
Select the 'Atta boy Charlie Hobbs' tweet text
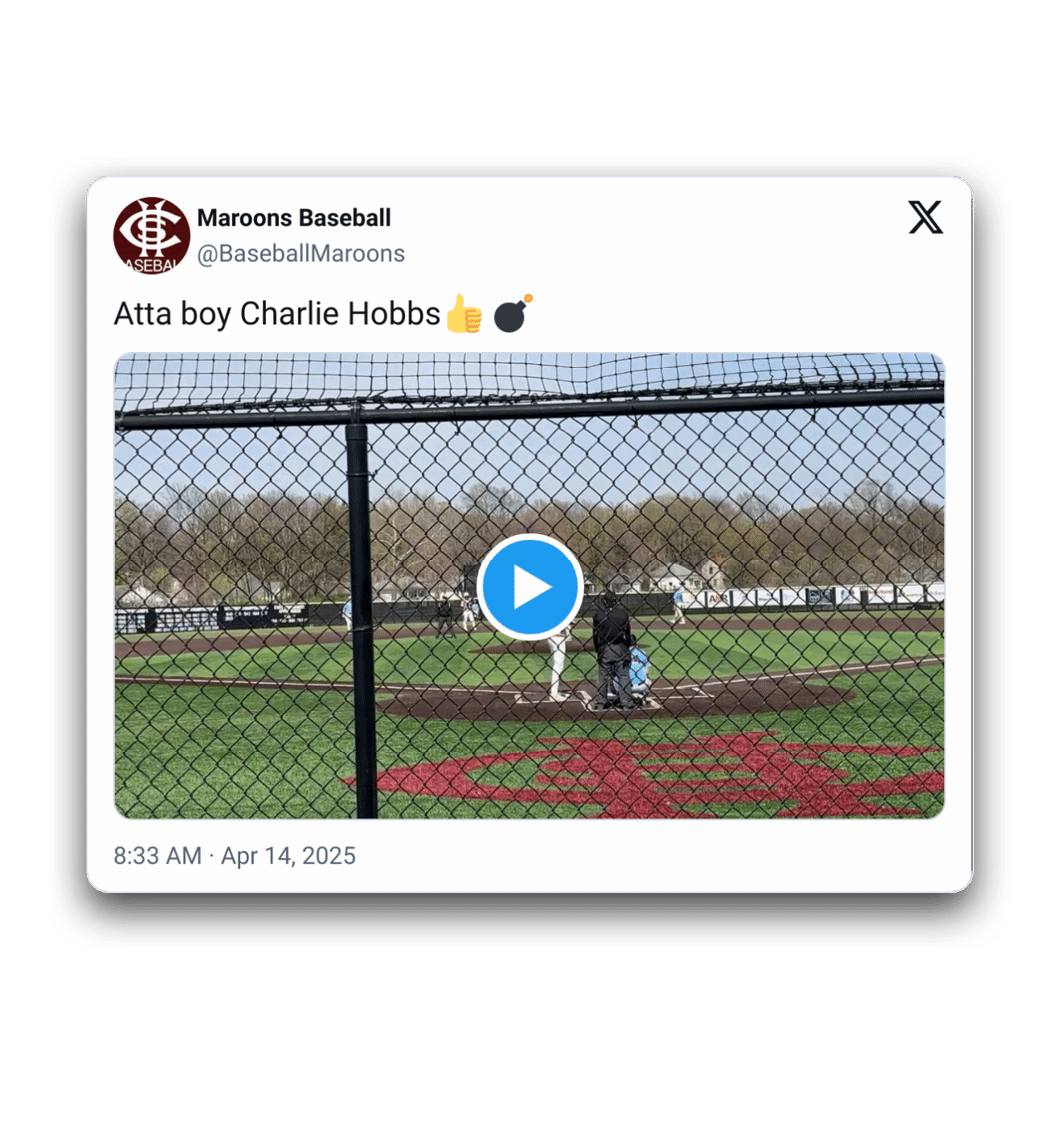[x=277, y=314]
